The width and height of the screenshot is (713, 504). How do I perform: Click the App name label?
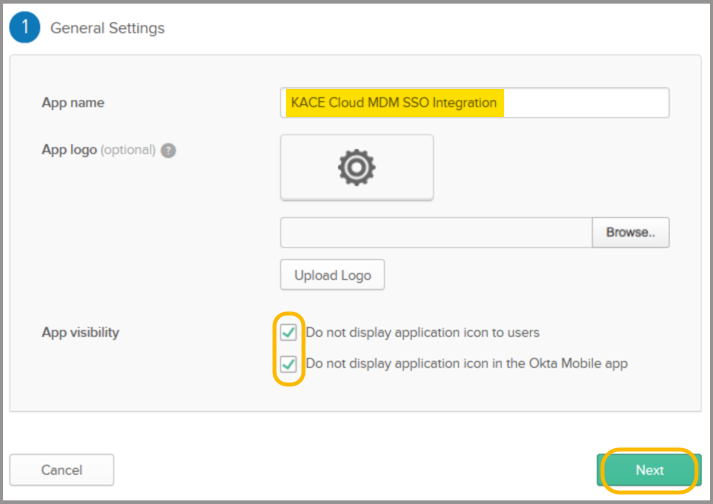click(72, 103)
